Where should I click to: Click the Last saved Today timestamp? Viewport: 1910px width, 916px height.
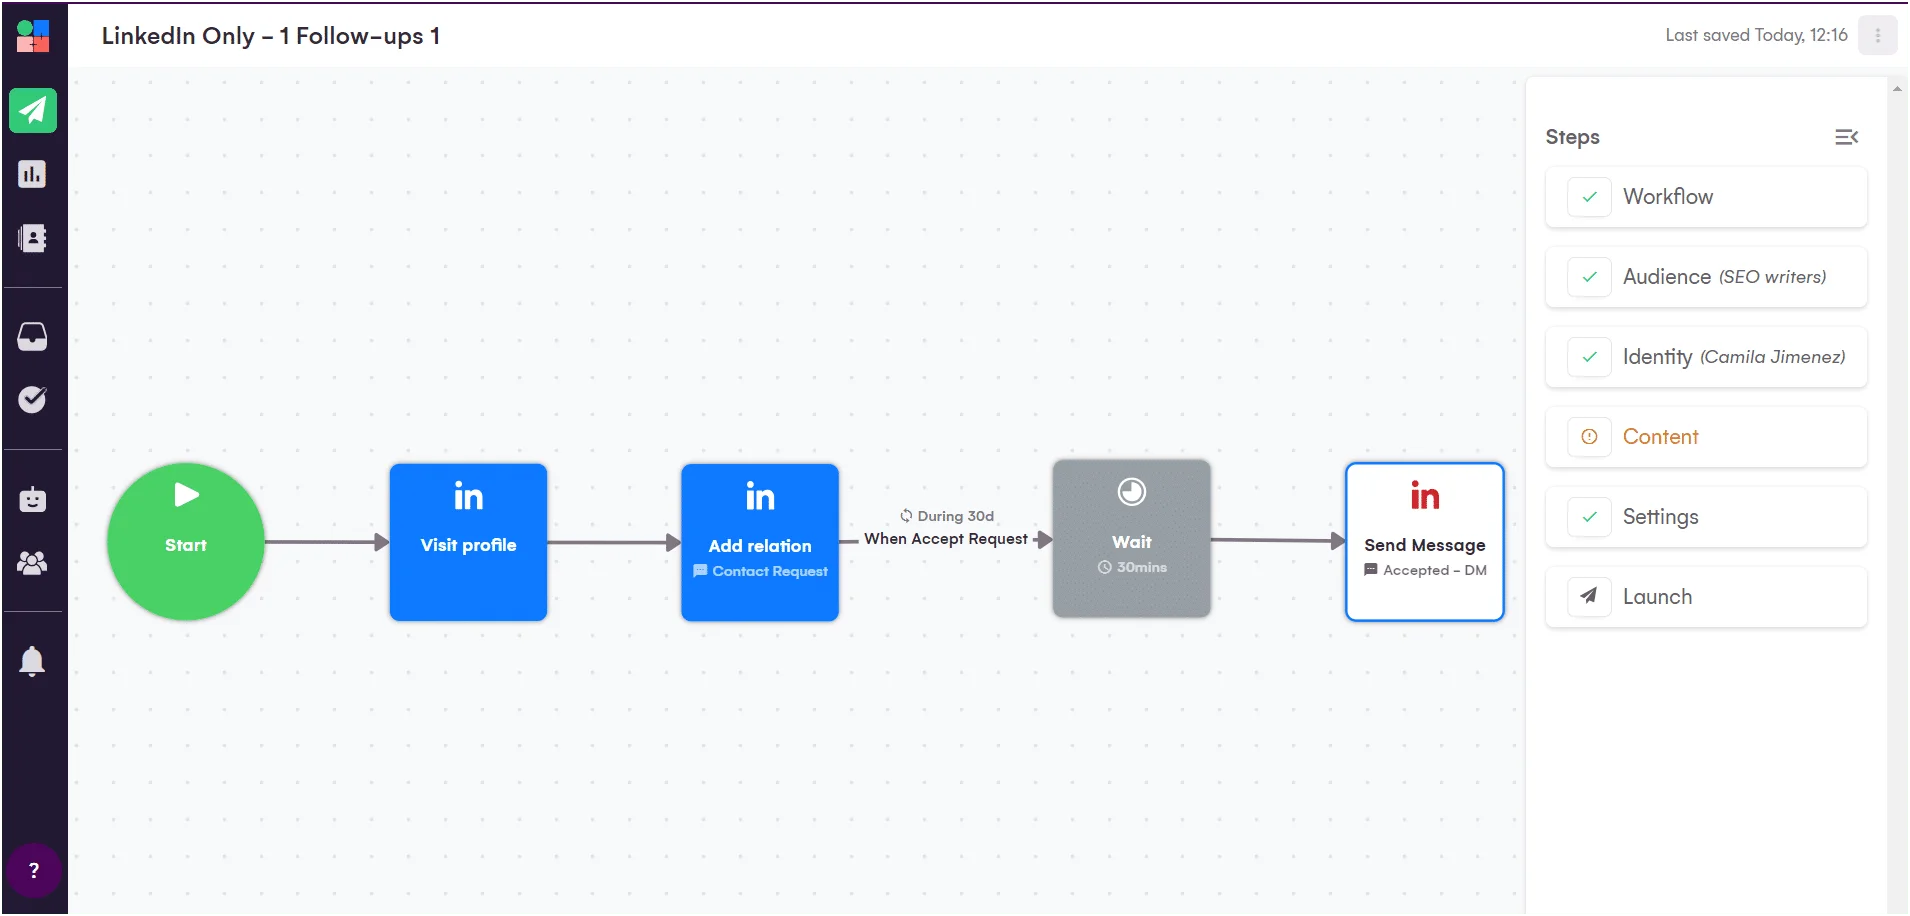(1756, 35)
